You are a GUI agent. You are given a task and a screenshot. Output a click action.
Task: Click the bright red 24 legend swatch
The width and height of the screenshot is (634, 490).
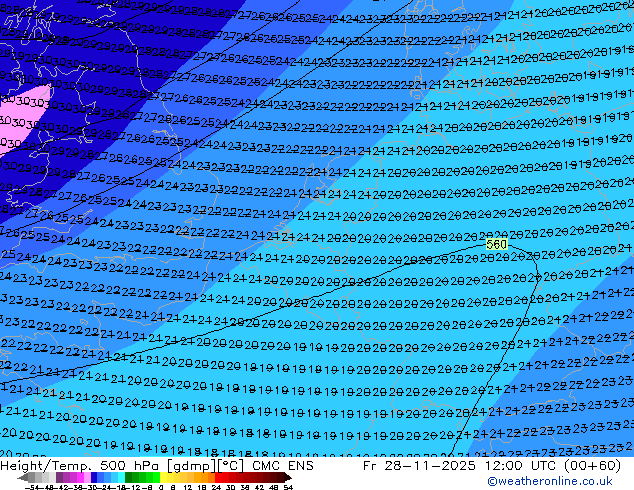coord(218,477)
